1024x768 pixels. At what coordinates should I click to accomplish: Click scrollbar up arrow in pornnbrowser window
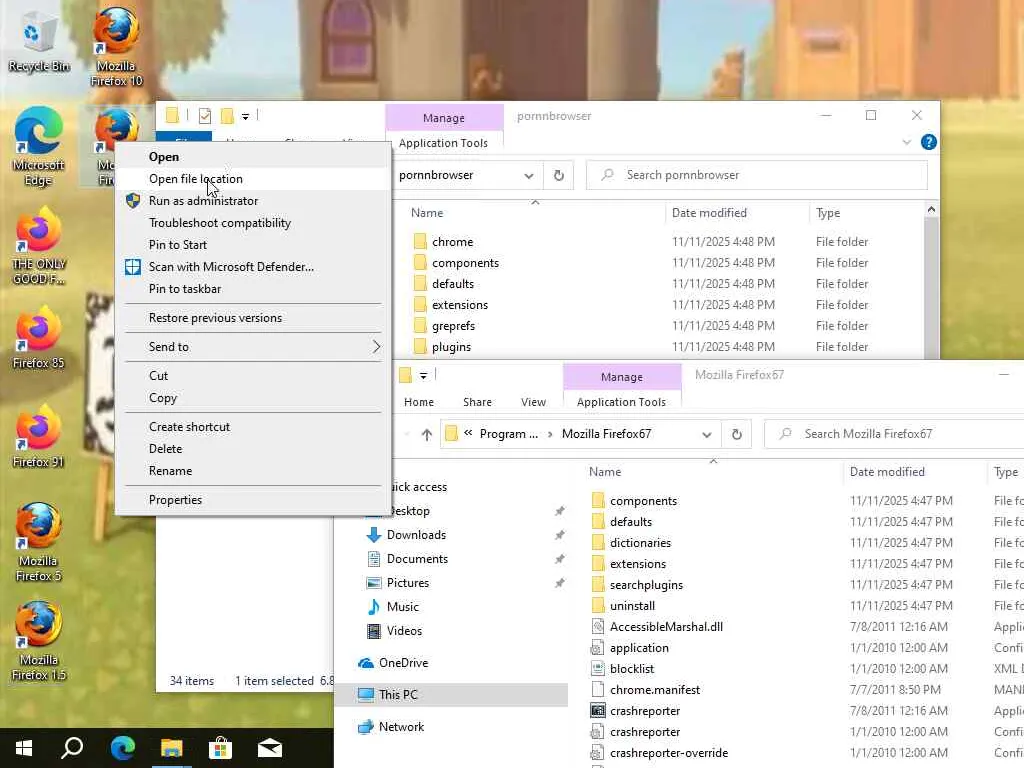point(931,210)
